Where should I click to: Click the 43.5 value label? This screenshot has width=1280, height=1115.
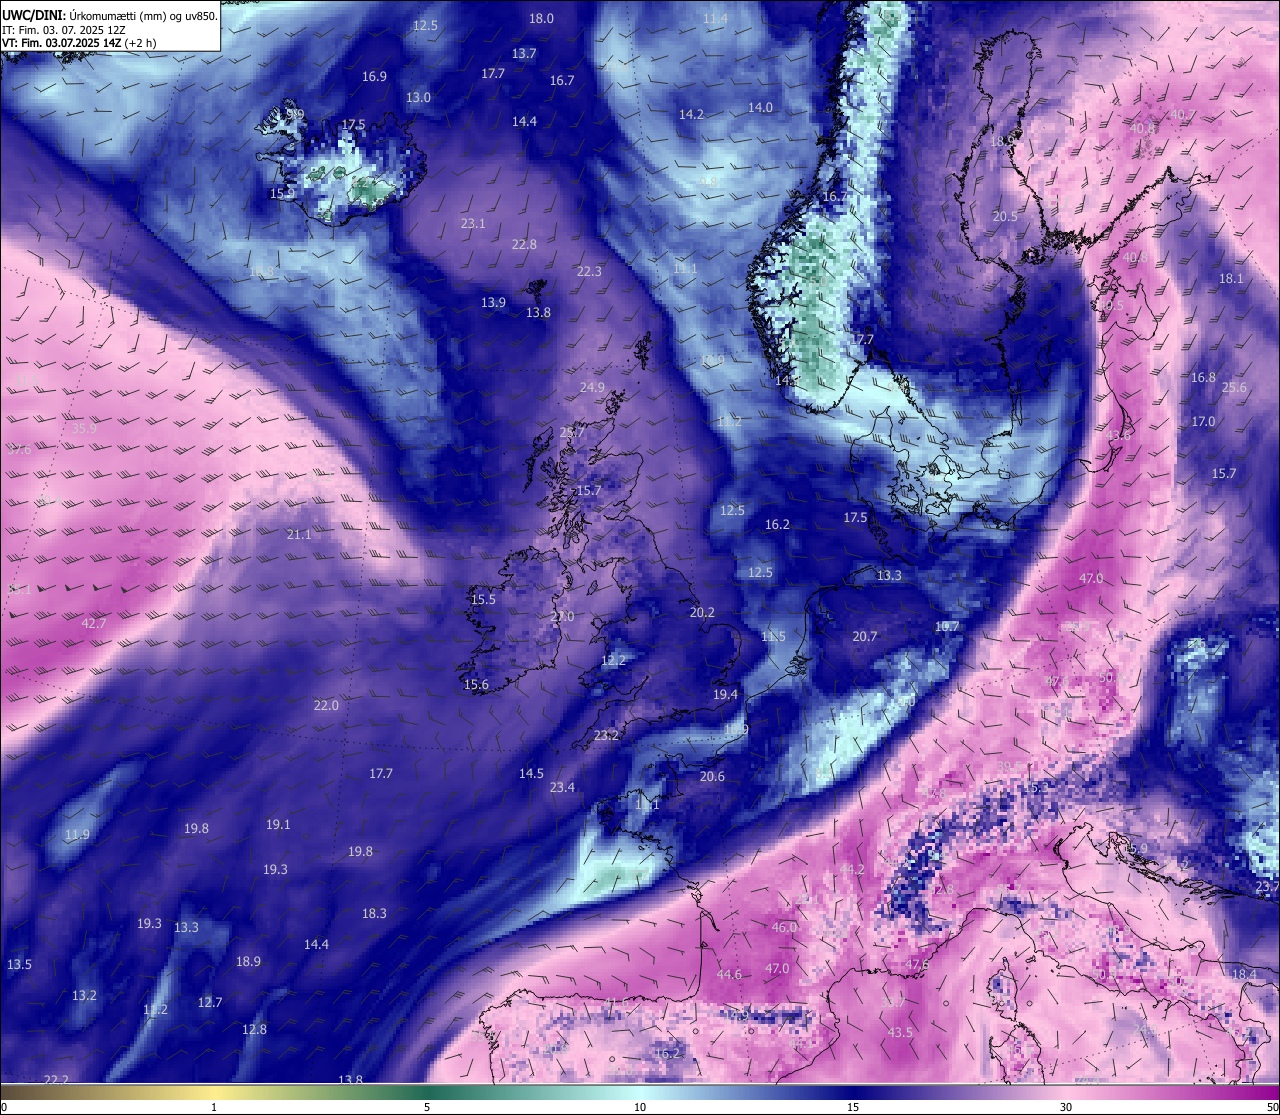pyautogui.click(x=900, y=1032)
